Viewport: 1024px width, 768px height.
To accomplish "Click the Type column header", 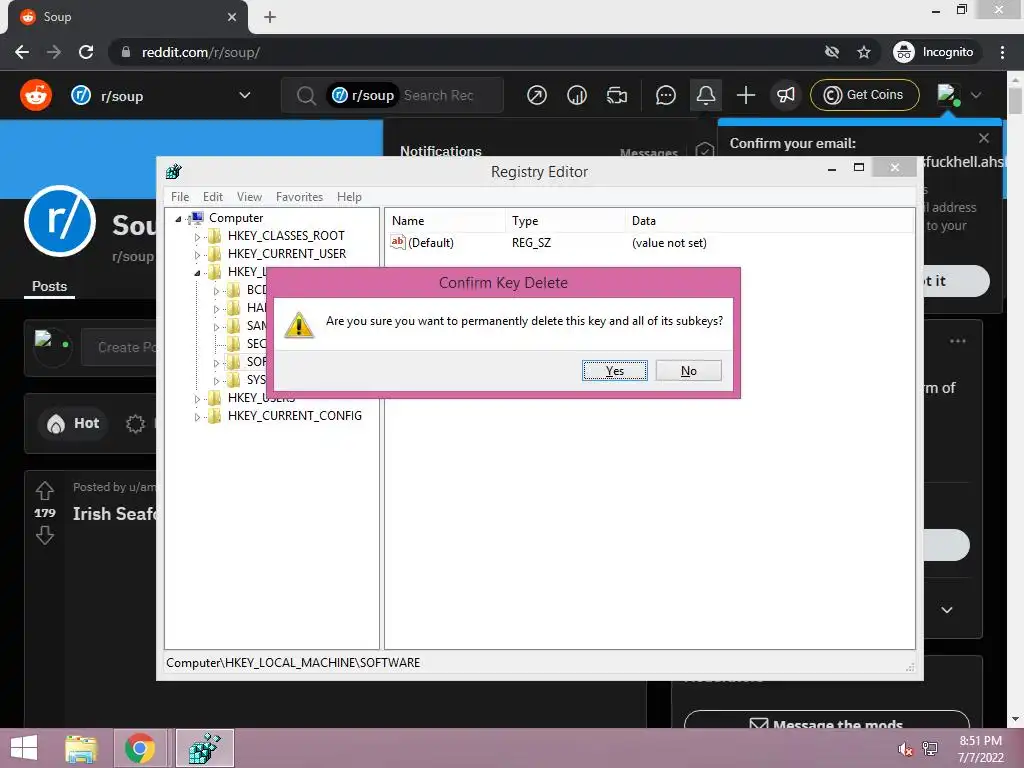I will point(564,221).
